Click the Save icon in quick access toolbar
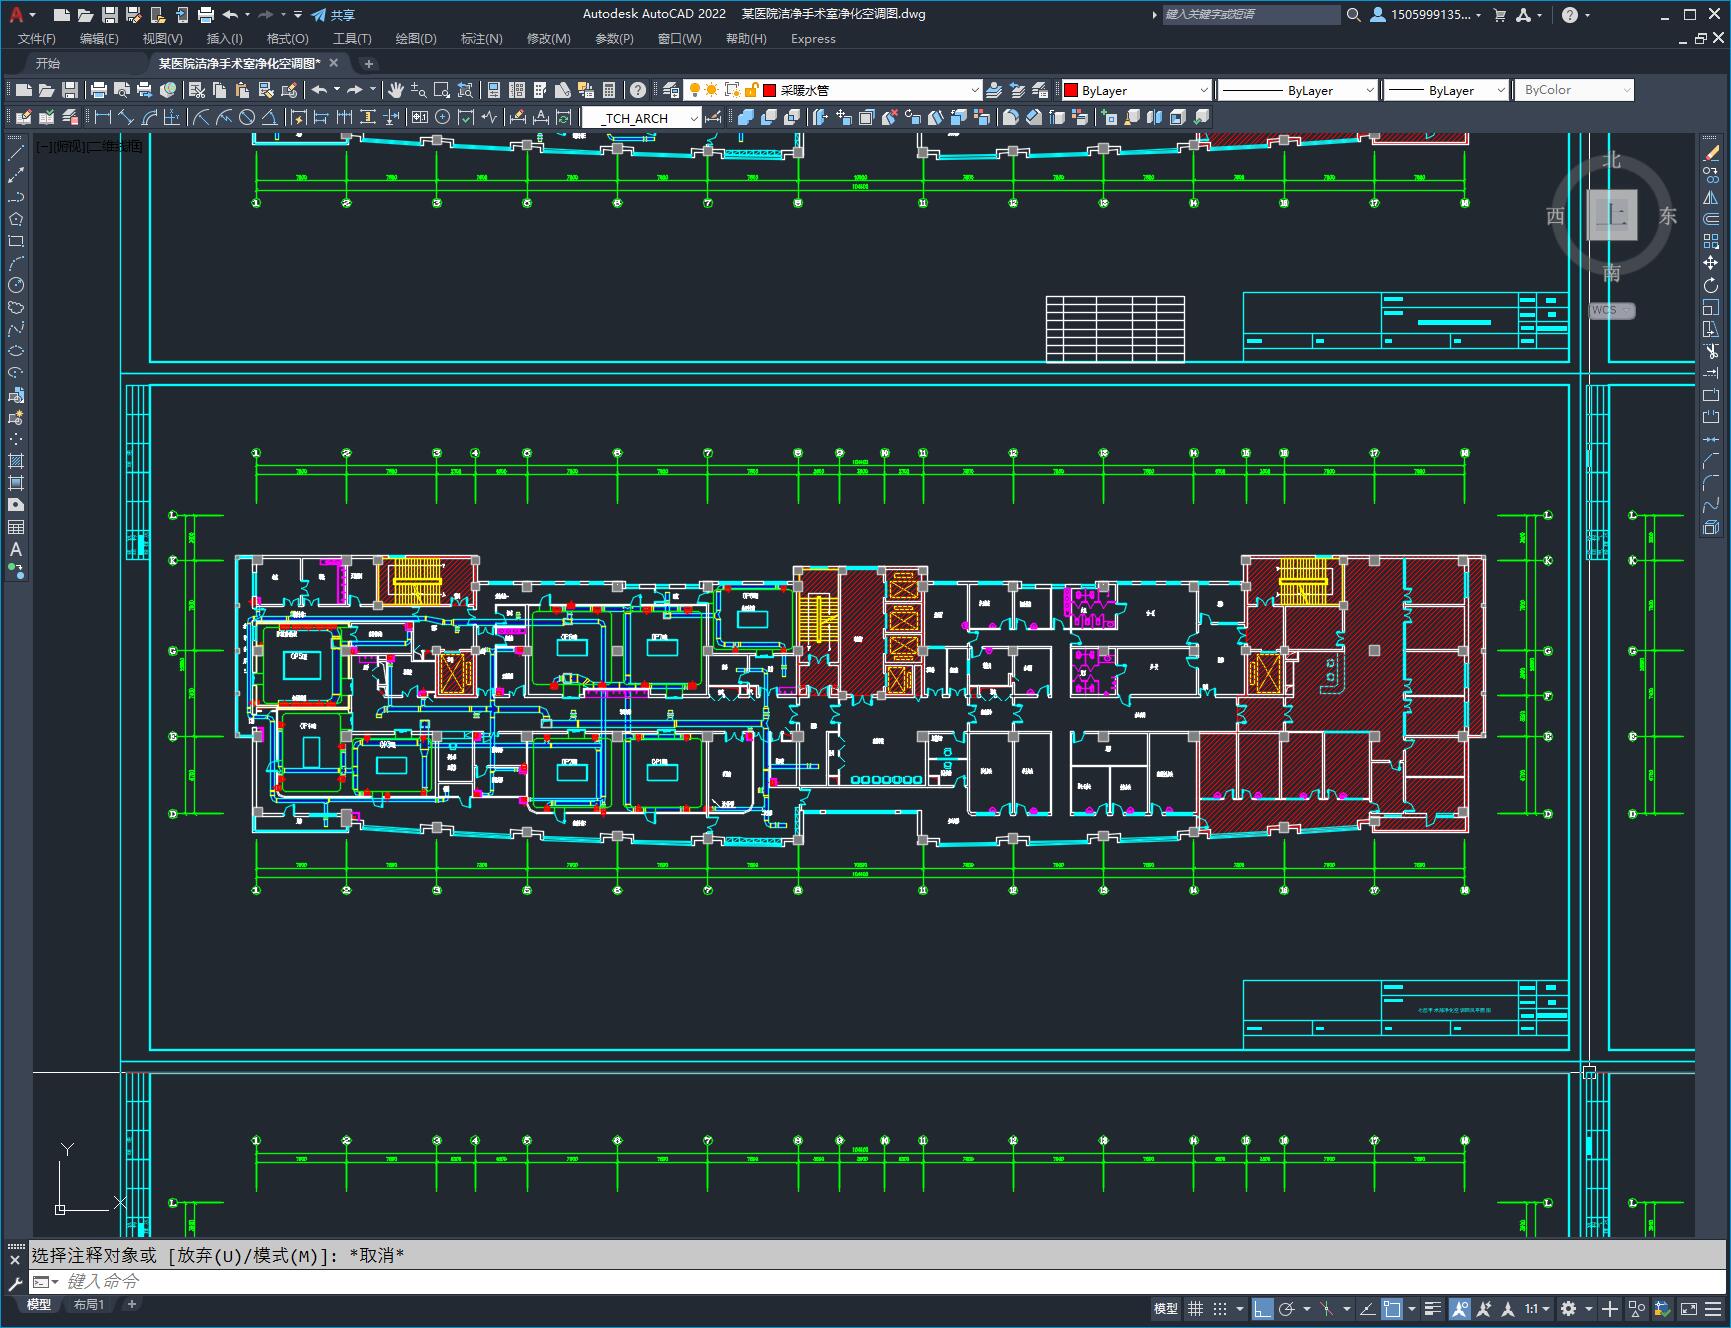 point(109,15)
